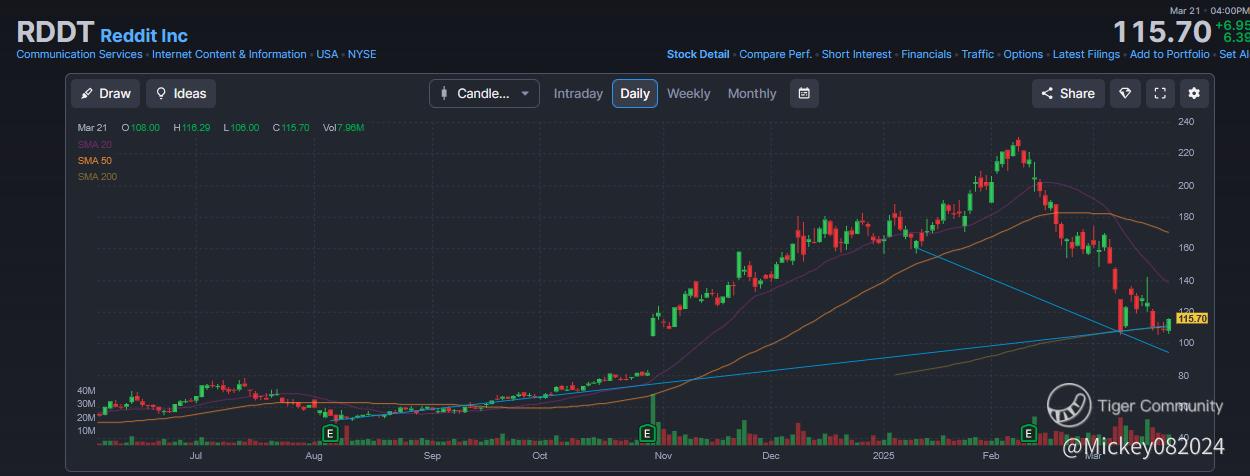Open the Draw tools button
Image resolution: width=1250 pixels, height=476 pixels.
106,93
